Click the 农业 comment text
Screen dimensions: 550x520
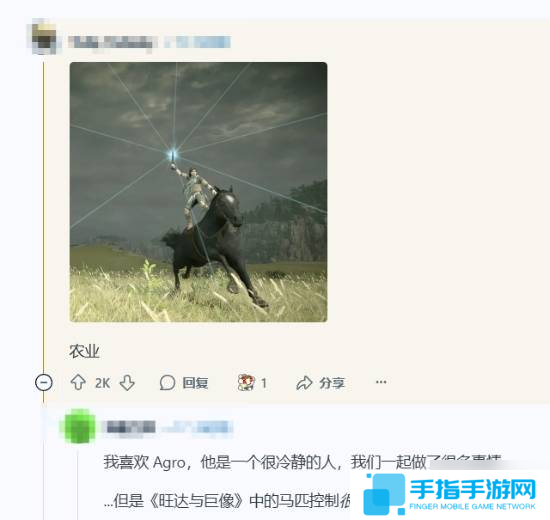[84, 352]
